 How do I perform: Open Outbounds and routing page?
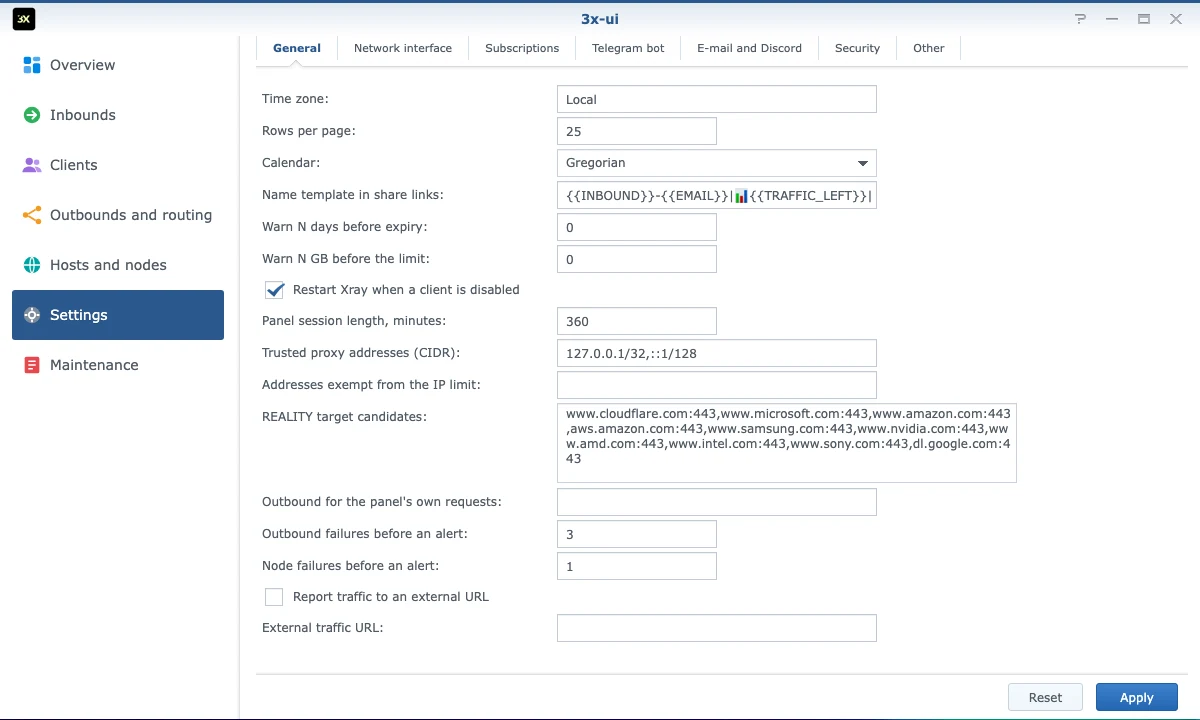click(x=118, y=215)
